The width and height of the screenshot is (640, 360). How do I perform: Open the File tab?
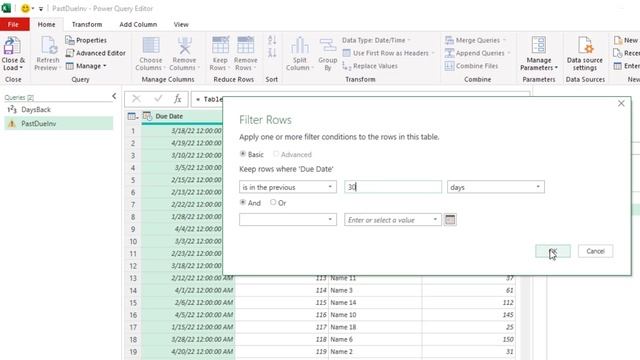[x=13, y=24]
